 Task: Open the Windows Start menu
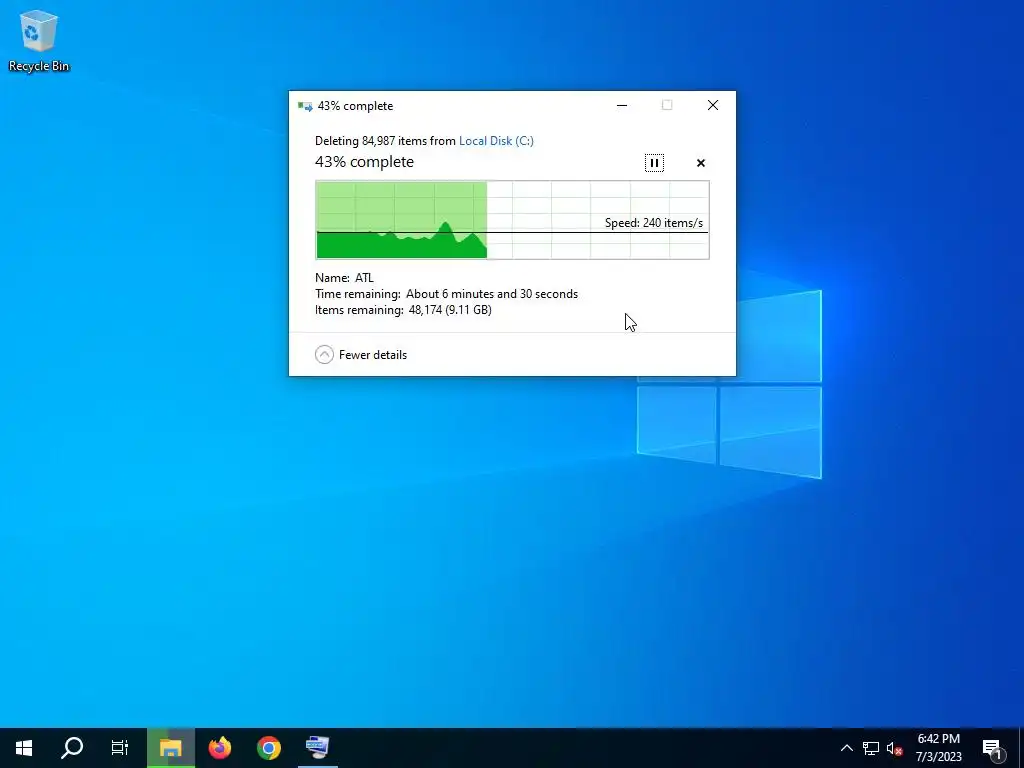coord(24,747)
